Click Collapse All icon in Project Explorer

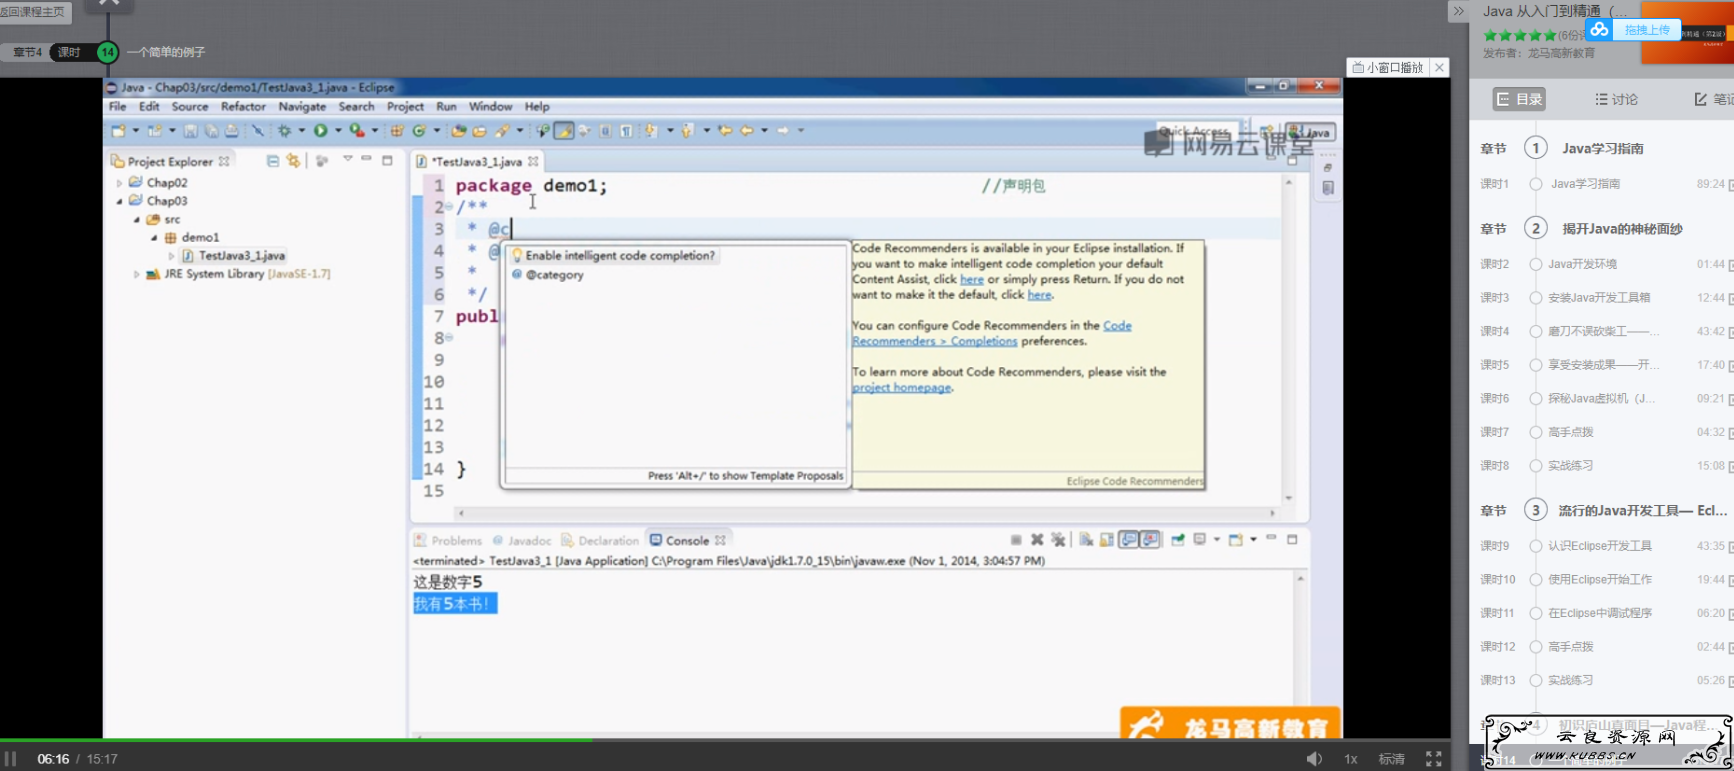pos(273,161)
